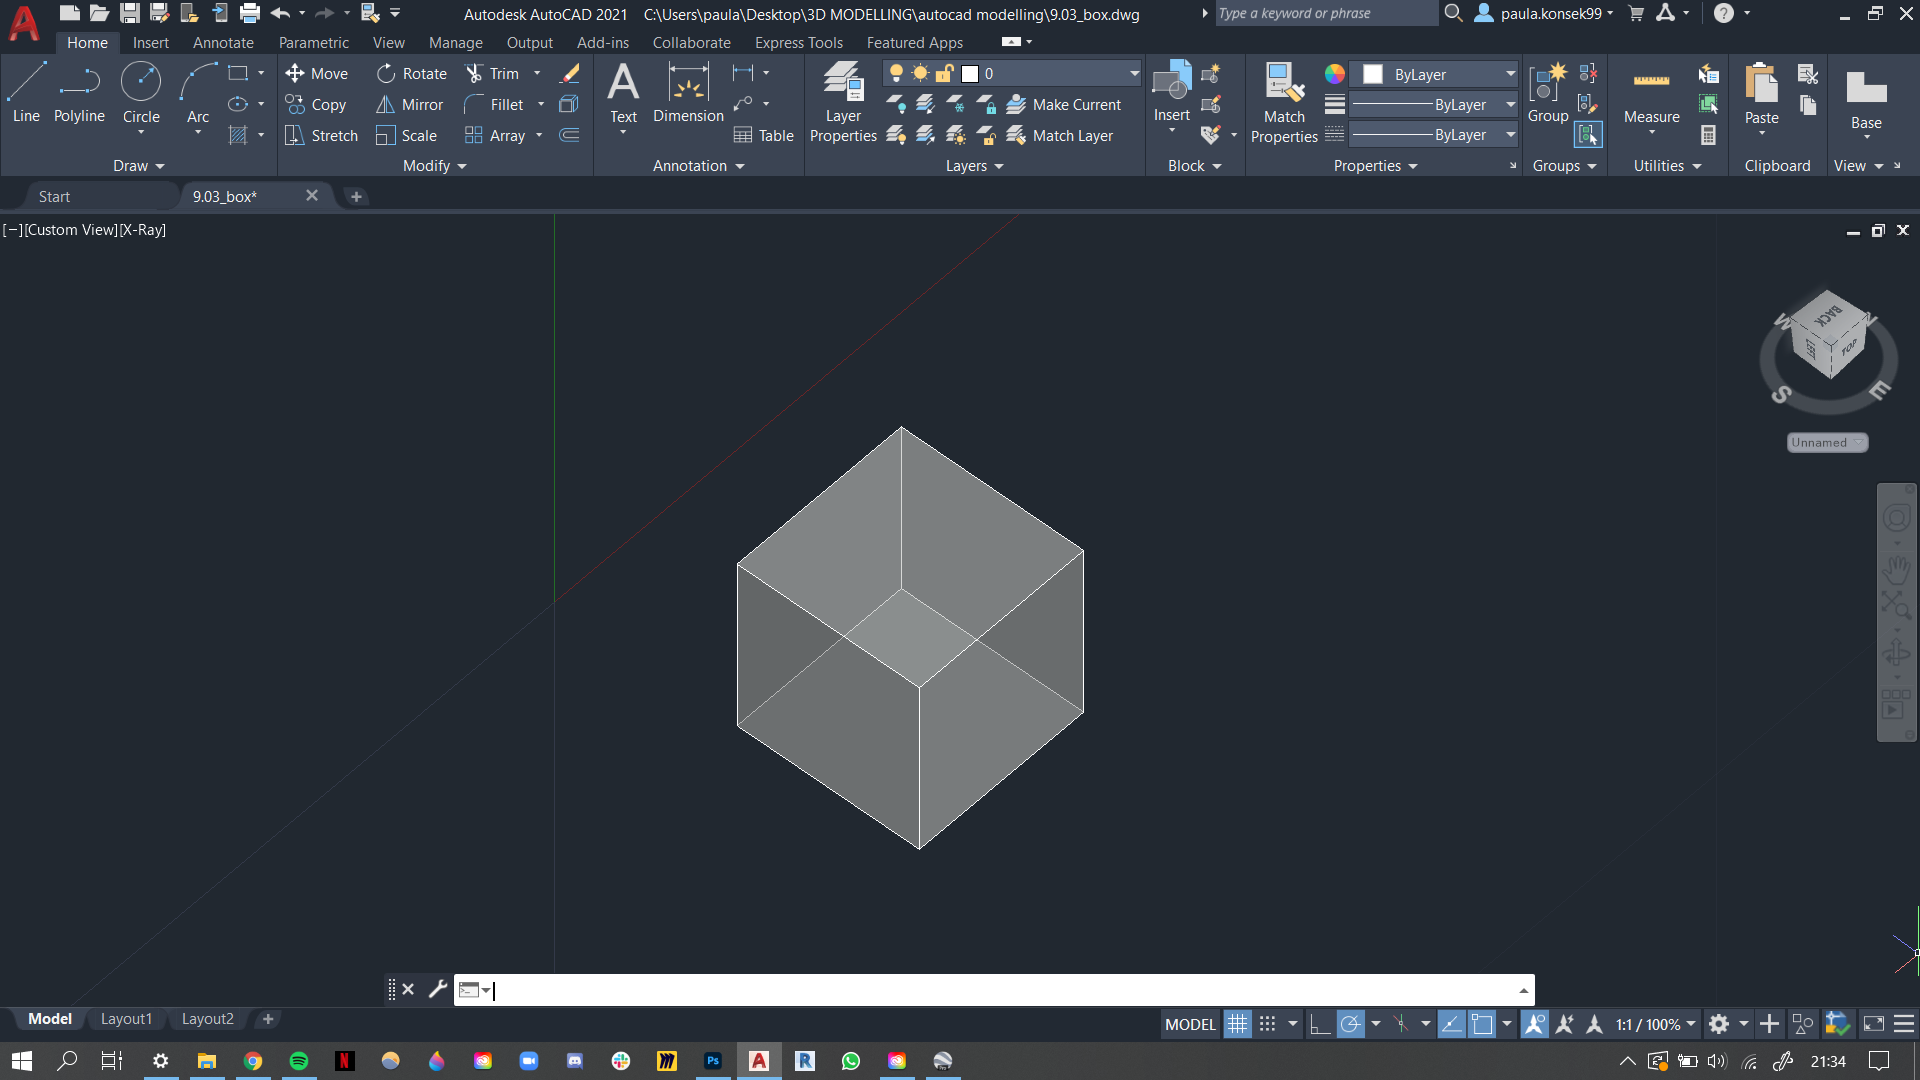
Task: Open the annotation scale 1:1 dropdown
Action: [1657, 1024]
